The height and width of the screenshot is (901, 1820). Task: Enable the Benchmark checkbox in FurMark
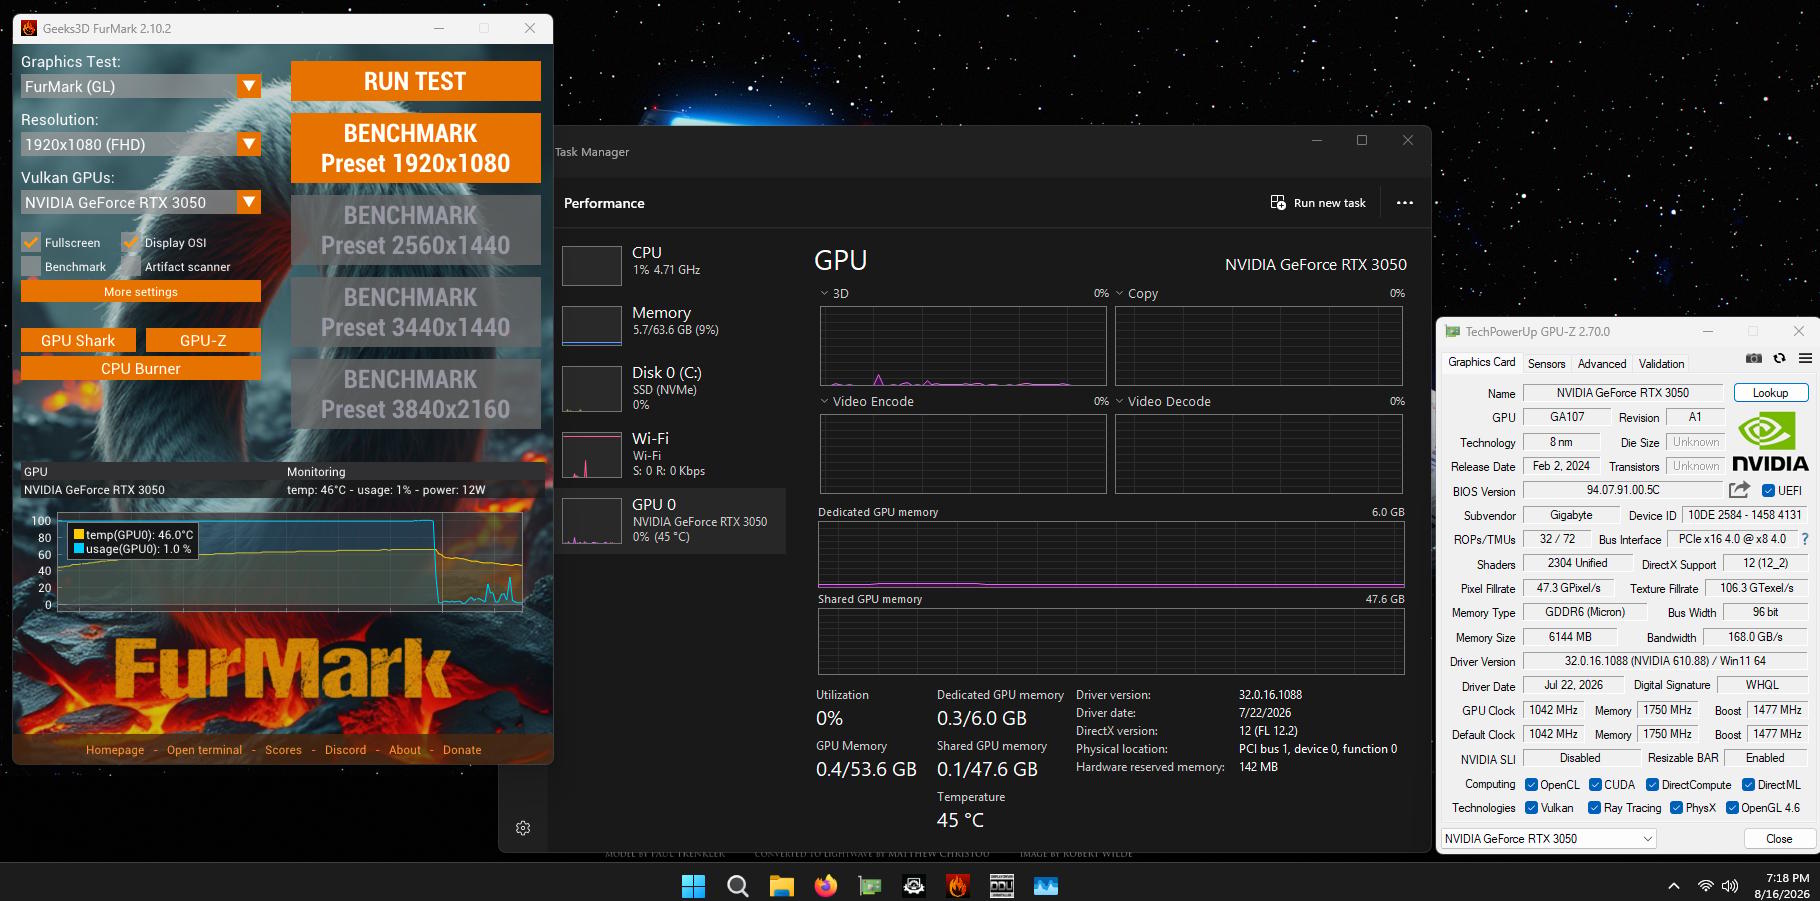tap(31, 266)
